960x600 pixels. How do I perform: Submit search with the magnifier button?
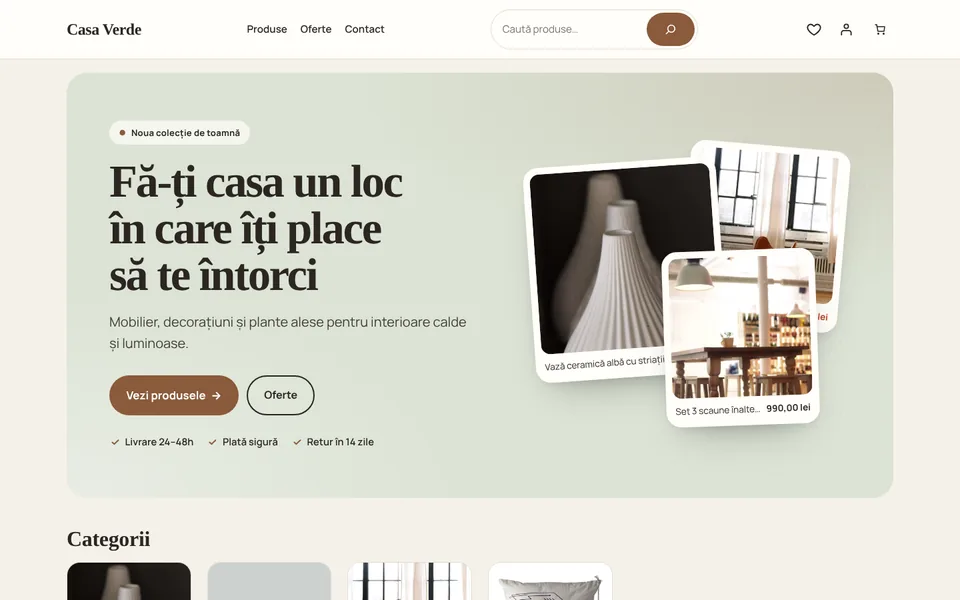point(670,29)
